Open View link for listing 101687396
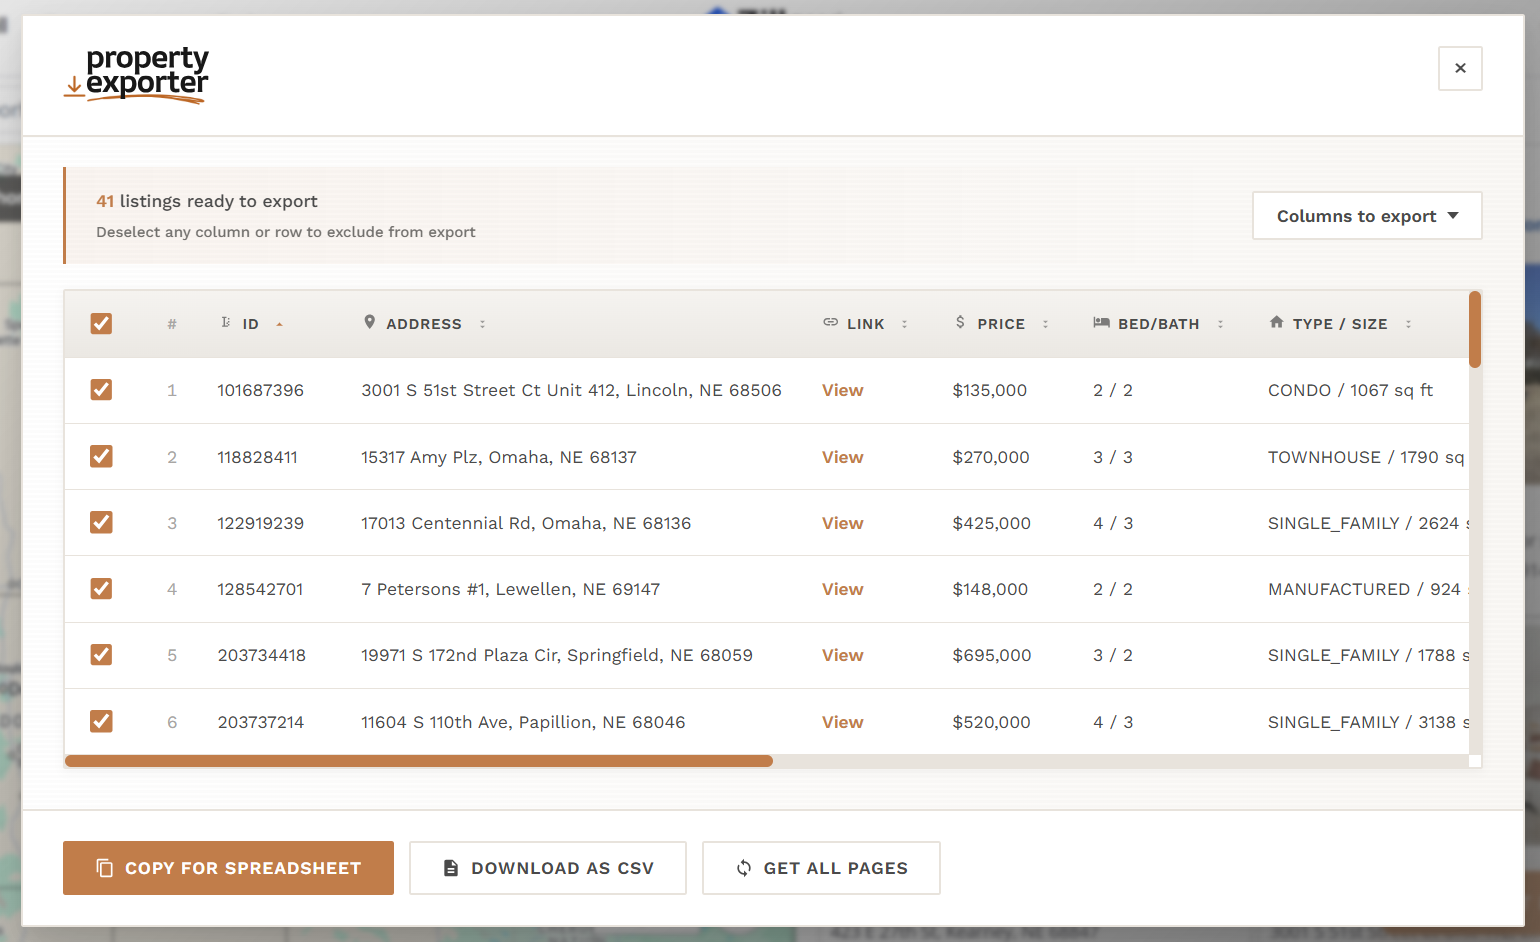The height and width of the screenshot is (942, 1540). (842, 390)
